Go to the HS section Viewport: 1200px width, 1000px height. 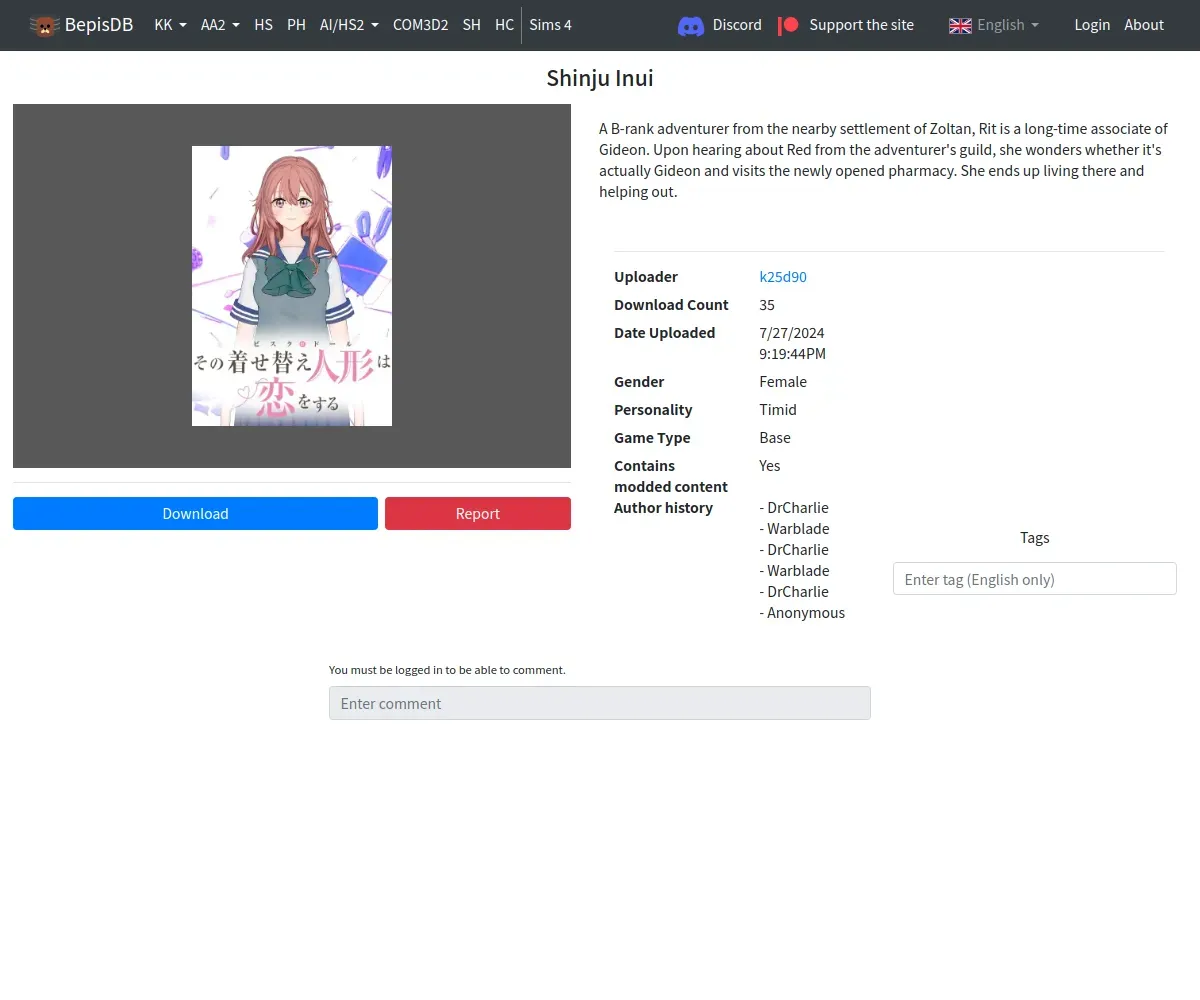point(263,25)
